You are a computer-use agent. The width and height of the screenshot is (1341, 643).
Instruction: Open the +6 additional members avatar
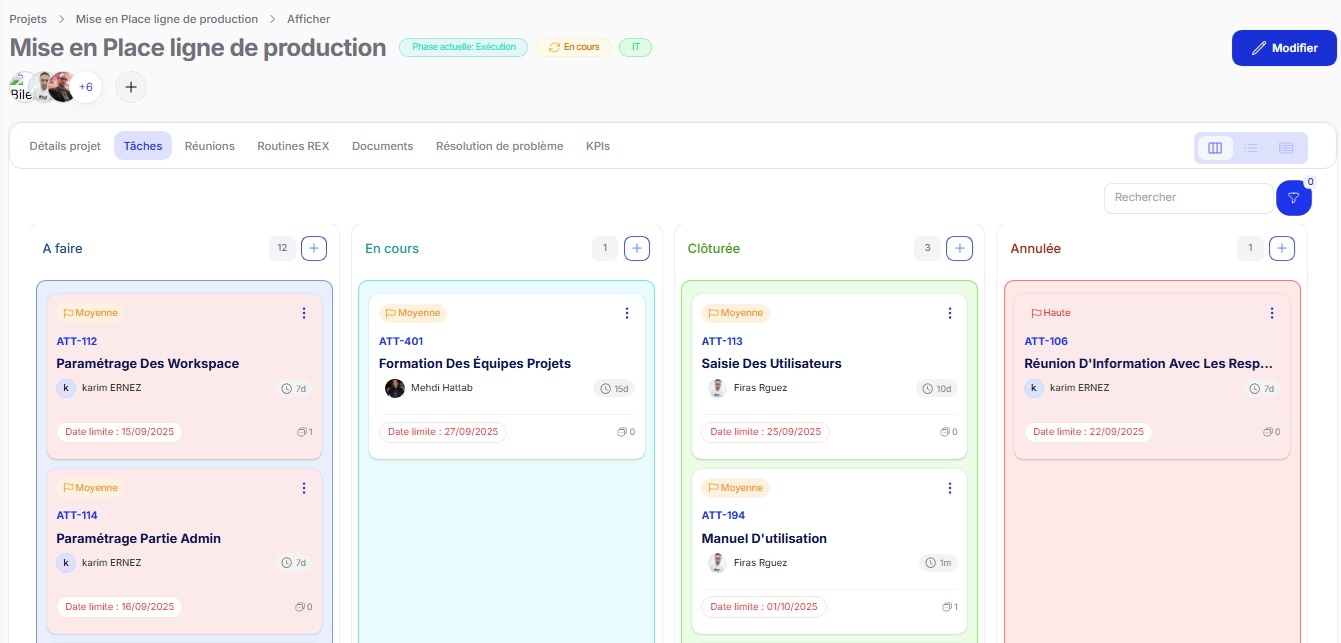(86, 87)
